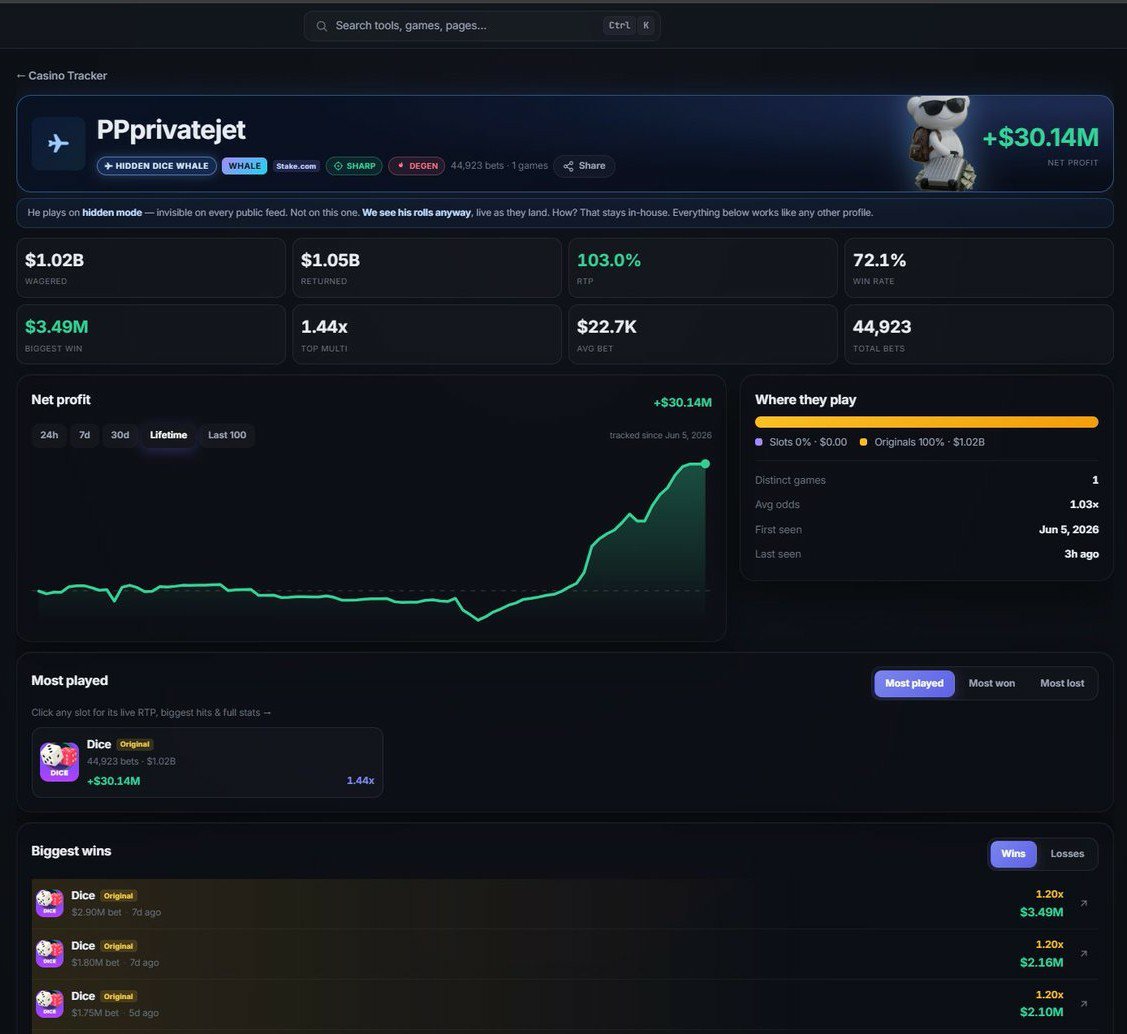This screenshot has width=1127, height=1034.
Task: Click the 72.1% Win Rate stat card
Action: [979, 268]
